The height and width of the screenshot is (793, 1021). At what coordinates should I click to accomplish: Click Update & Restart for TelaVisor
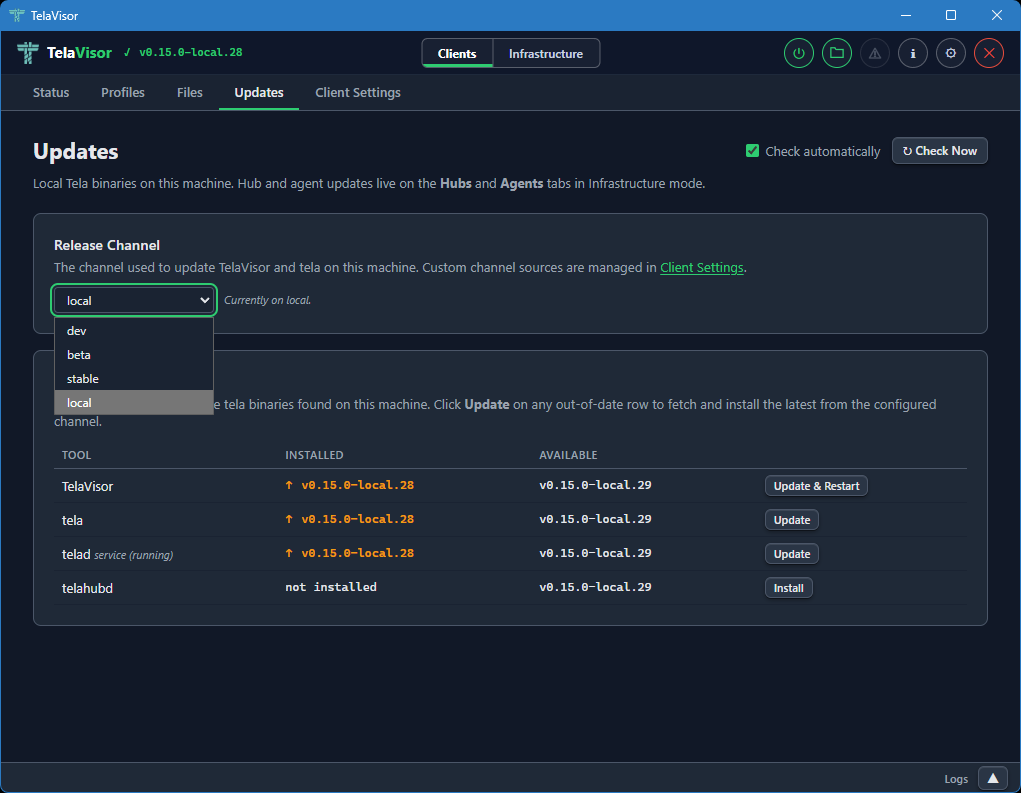(x=816, y=486)
